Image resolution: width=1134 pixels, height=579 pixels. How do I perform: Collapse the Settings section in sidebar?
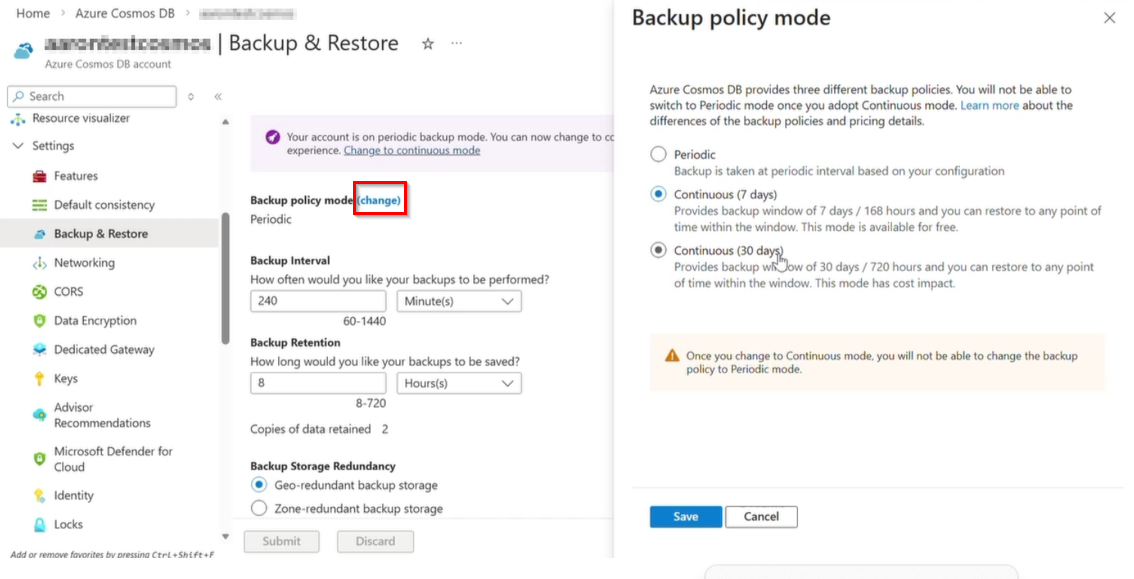point(17,146)
